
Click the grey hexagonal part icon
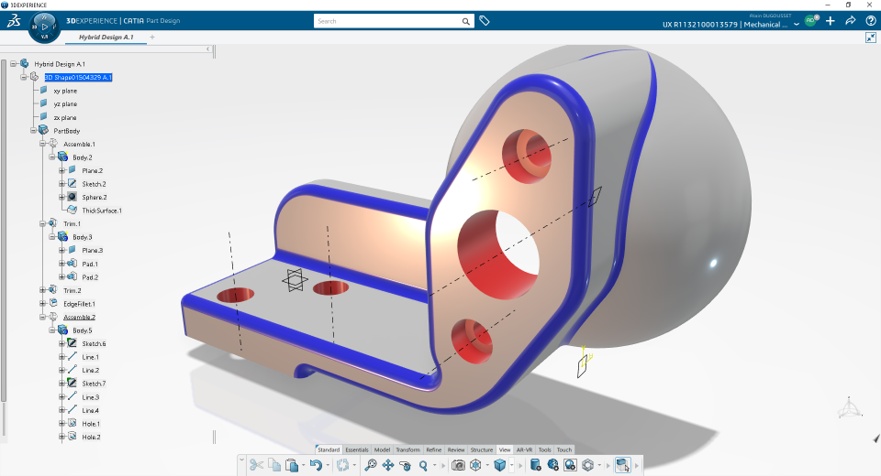[x=588, y=465]
